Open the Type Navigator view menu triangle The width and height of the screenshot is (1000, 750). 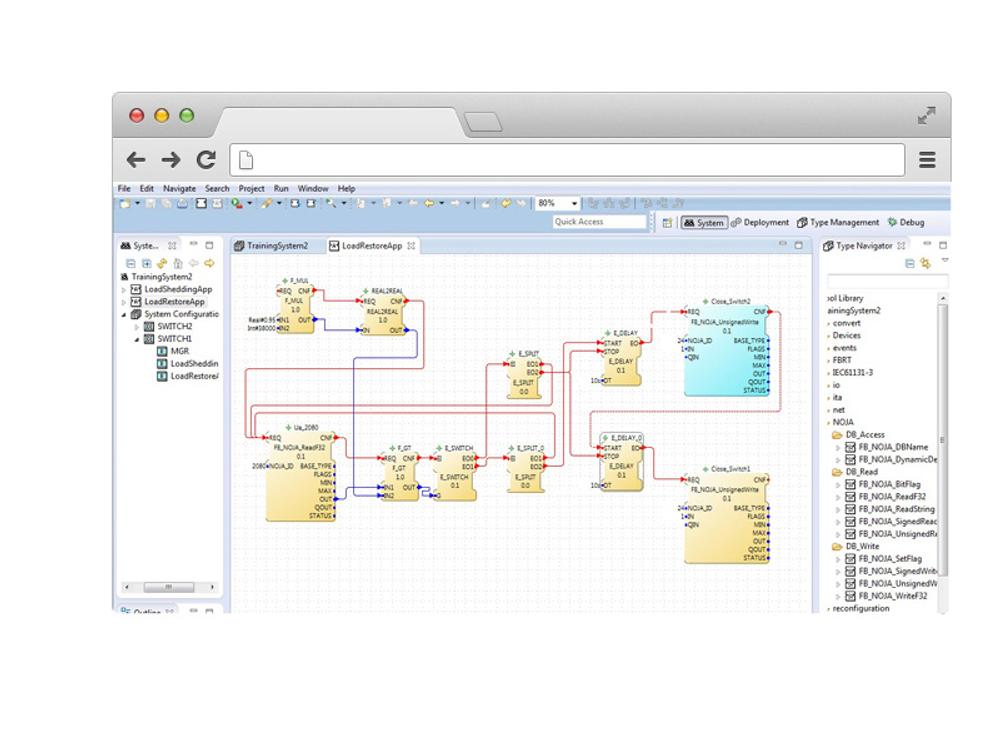pyautogui.click(x=945, y=260)
